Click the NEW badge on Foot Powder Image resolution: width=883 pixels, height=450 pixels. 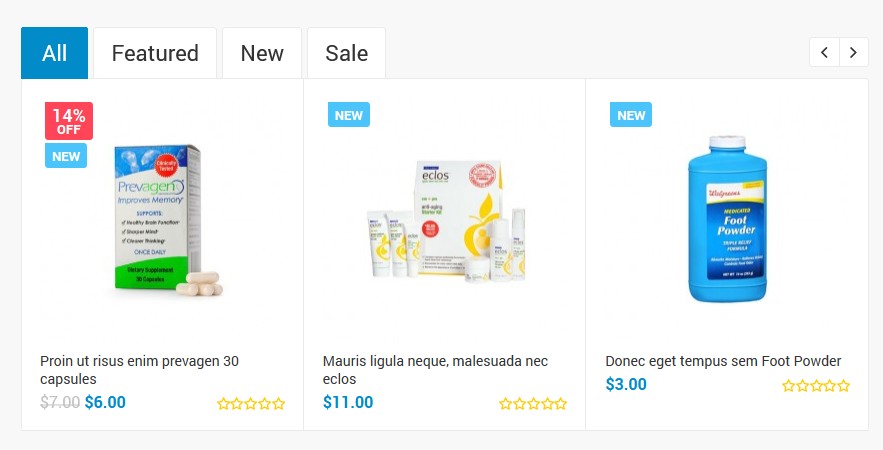coord(631,115)
